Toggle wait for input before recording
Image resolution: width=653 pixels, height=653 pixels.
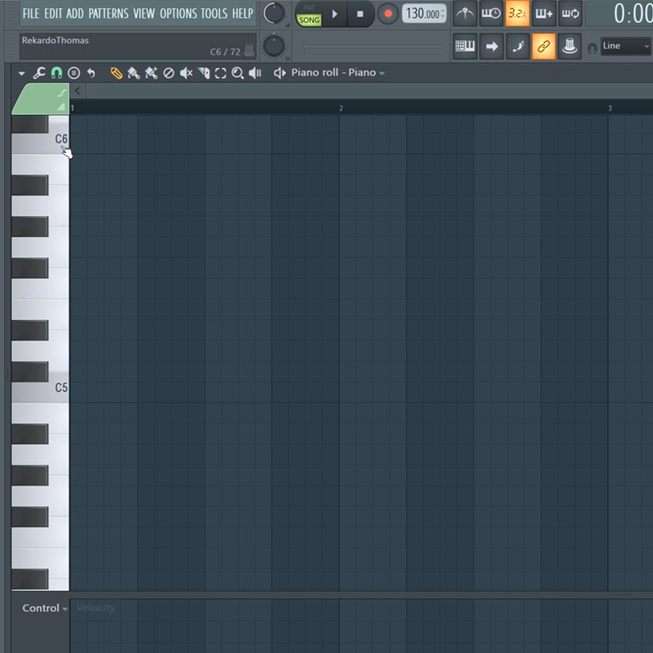(x=491, y=14)
